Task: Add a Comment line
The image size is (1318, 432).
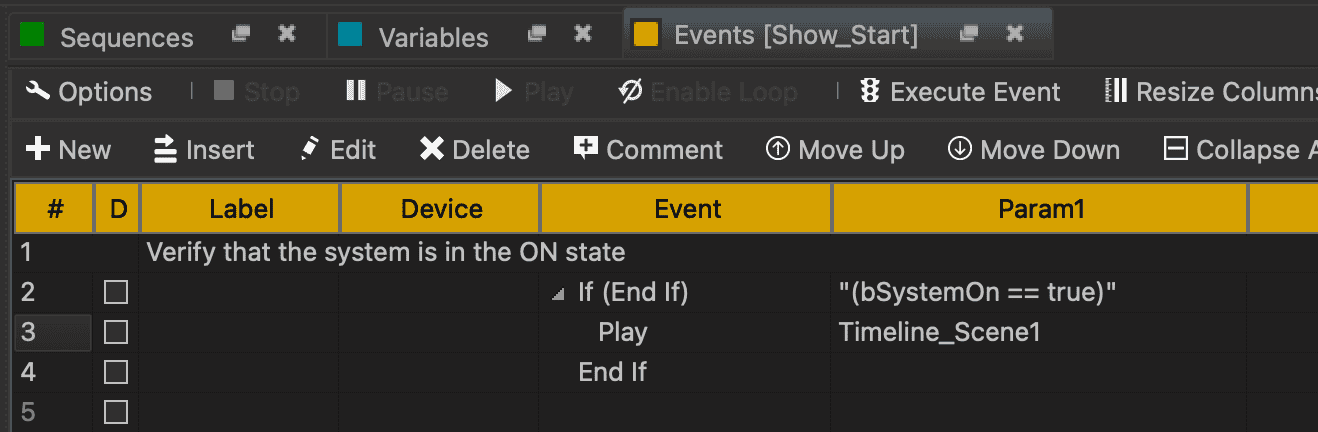Action: click(x=648, y=150)
